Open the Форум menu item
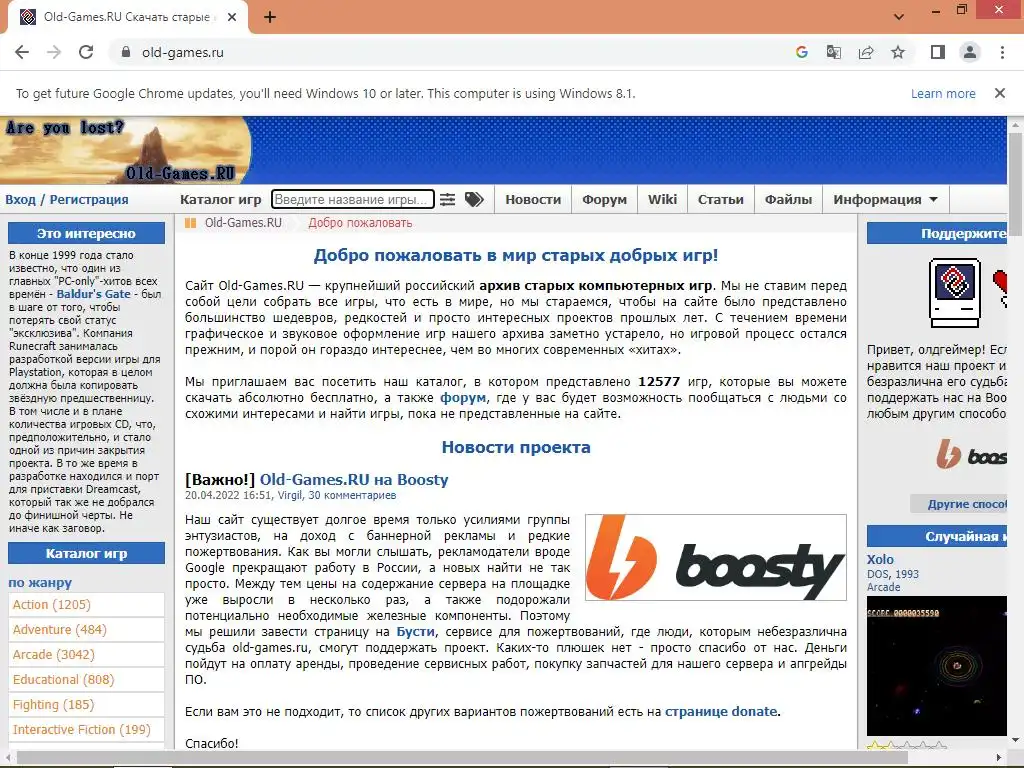The height and width of the screenshot is (768, 1024). coord(604,199)
